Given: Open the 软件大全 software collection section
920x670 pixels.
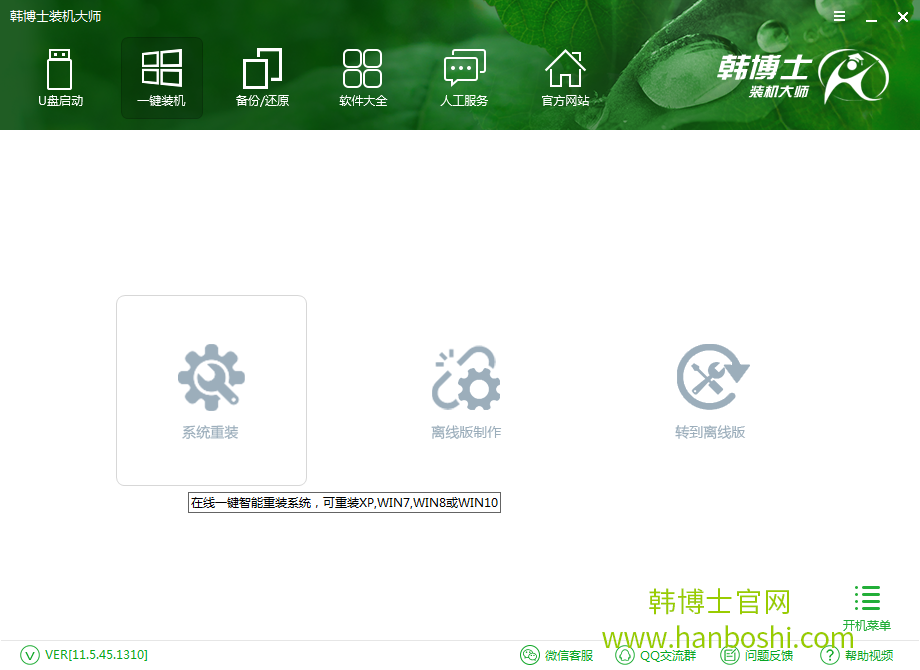Looking at the screenshot, I should coord(363,78).
